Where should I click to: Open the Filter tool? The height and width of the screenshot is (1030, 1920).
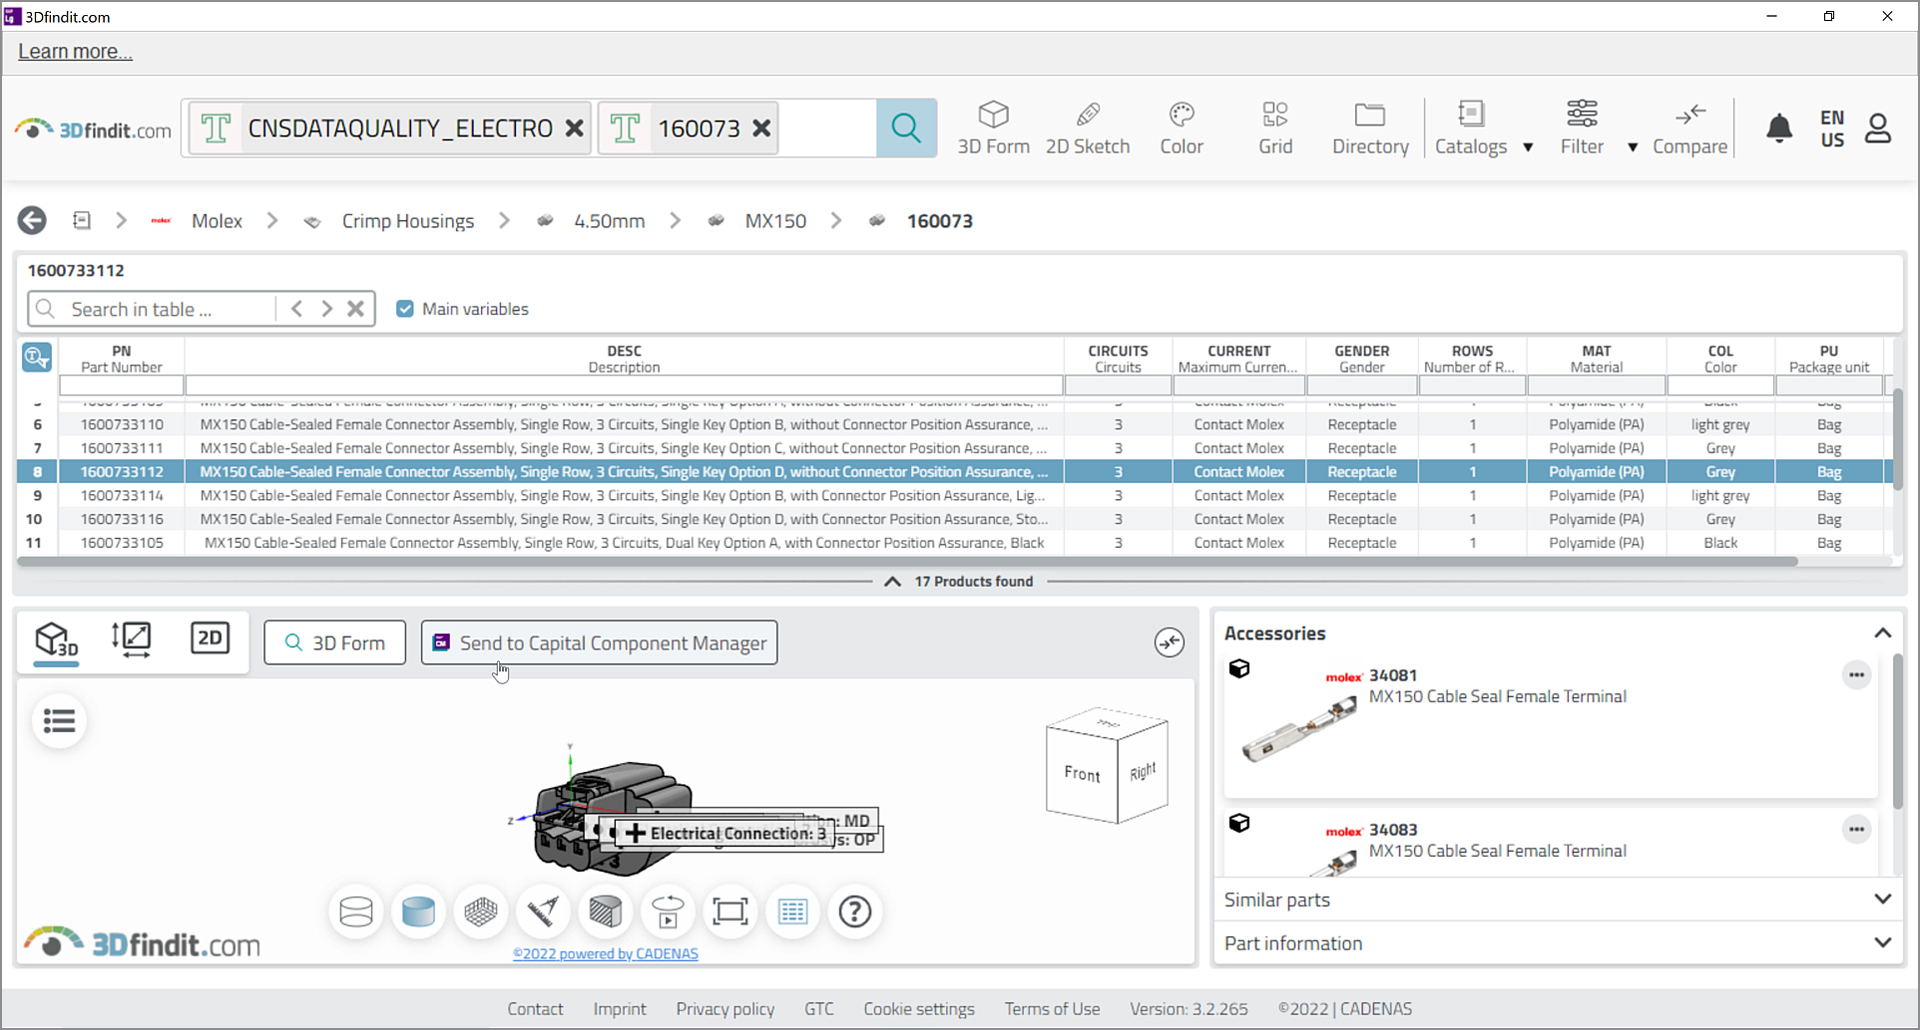point(1582,128)
